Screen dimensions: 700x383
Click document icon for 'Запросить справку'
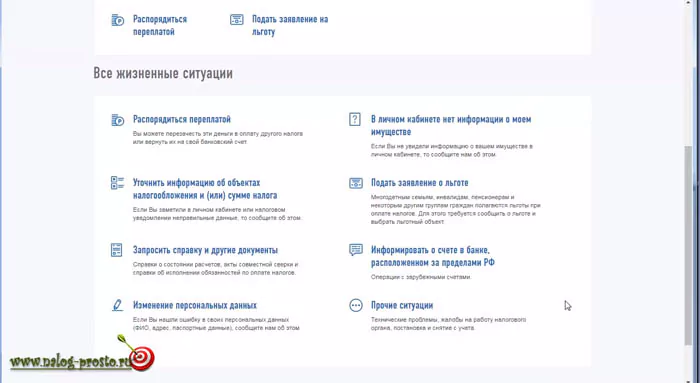(117, 250)
